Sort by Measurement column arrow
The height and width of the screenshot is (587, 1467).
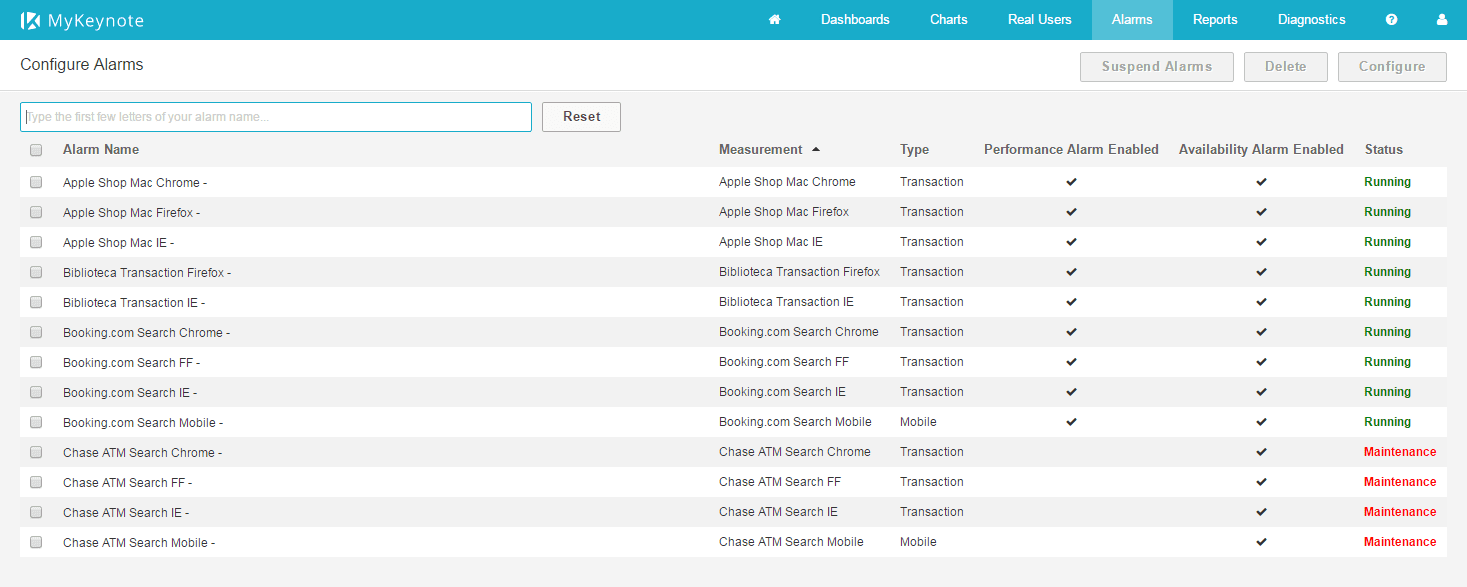[816, 150]
